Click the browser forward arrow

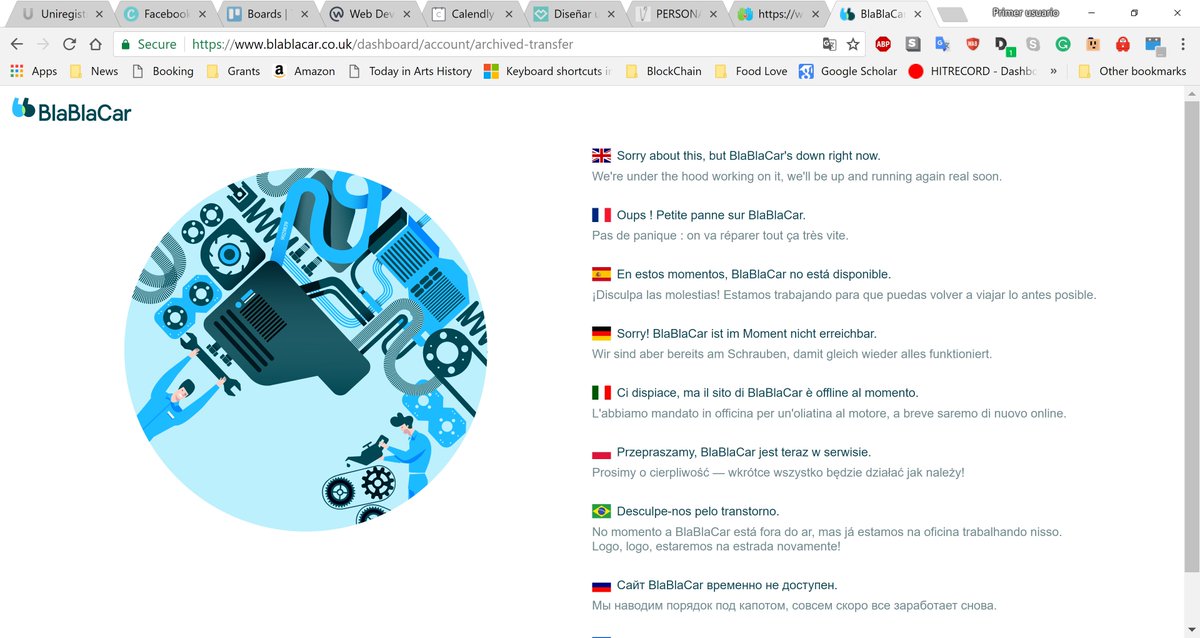43,44
